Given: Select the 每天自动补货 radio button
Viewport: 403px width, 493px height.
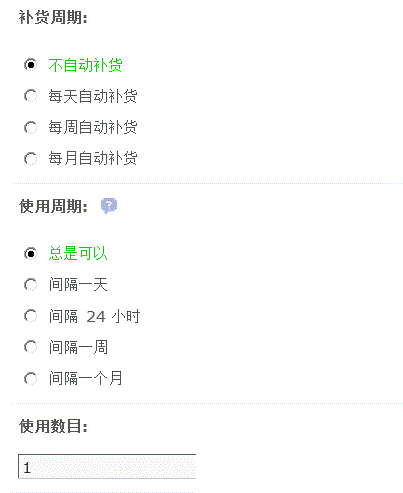Looking at the screenshot, I should point(30,96).
